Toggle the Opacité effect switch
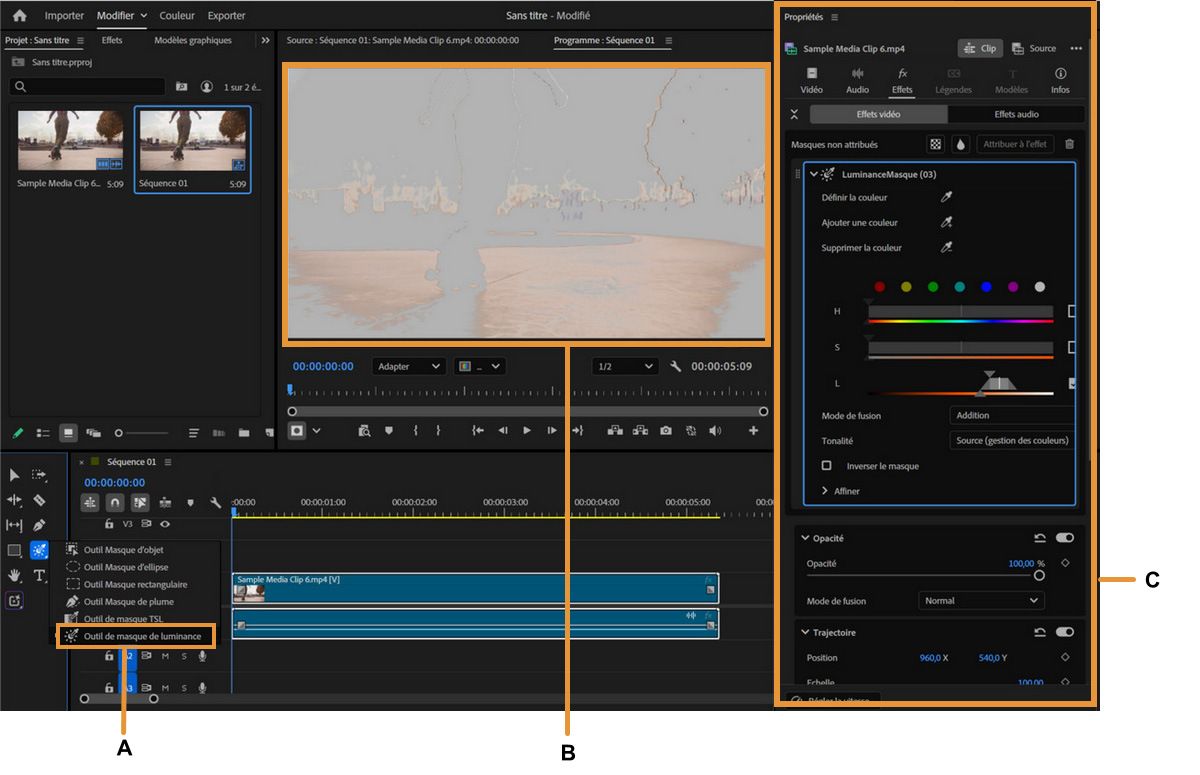 tap(1064, 538)
